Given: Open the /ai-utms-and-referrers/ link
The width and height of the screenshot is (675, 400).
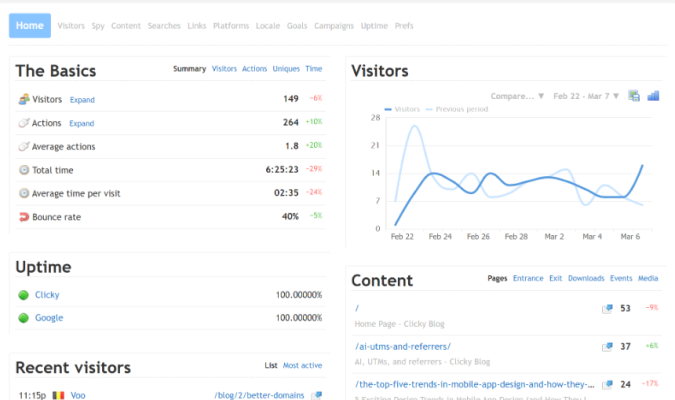Looking at the screenshot, I should tap(403, 347).
